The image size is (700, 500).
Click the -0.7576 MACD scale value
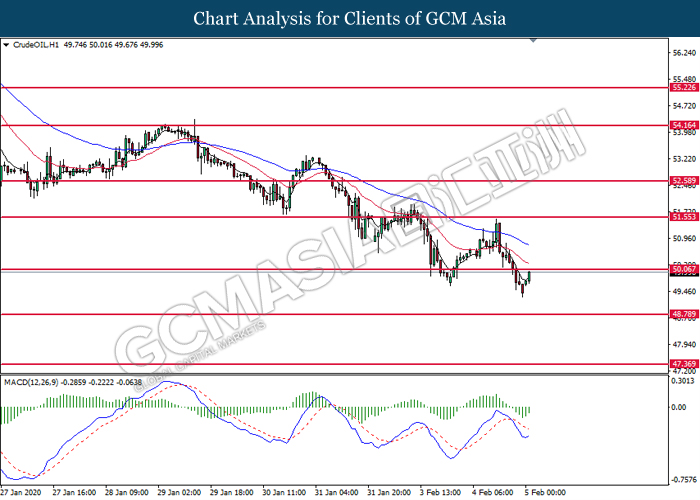(683, 480)
